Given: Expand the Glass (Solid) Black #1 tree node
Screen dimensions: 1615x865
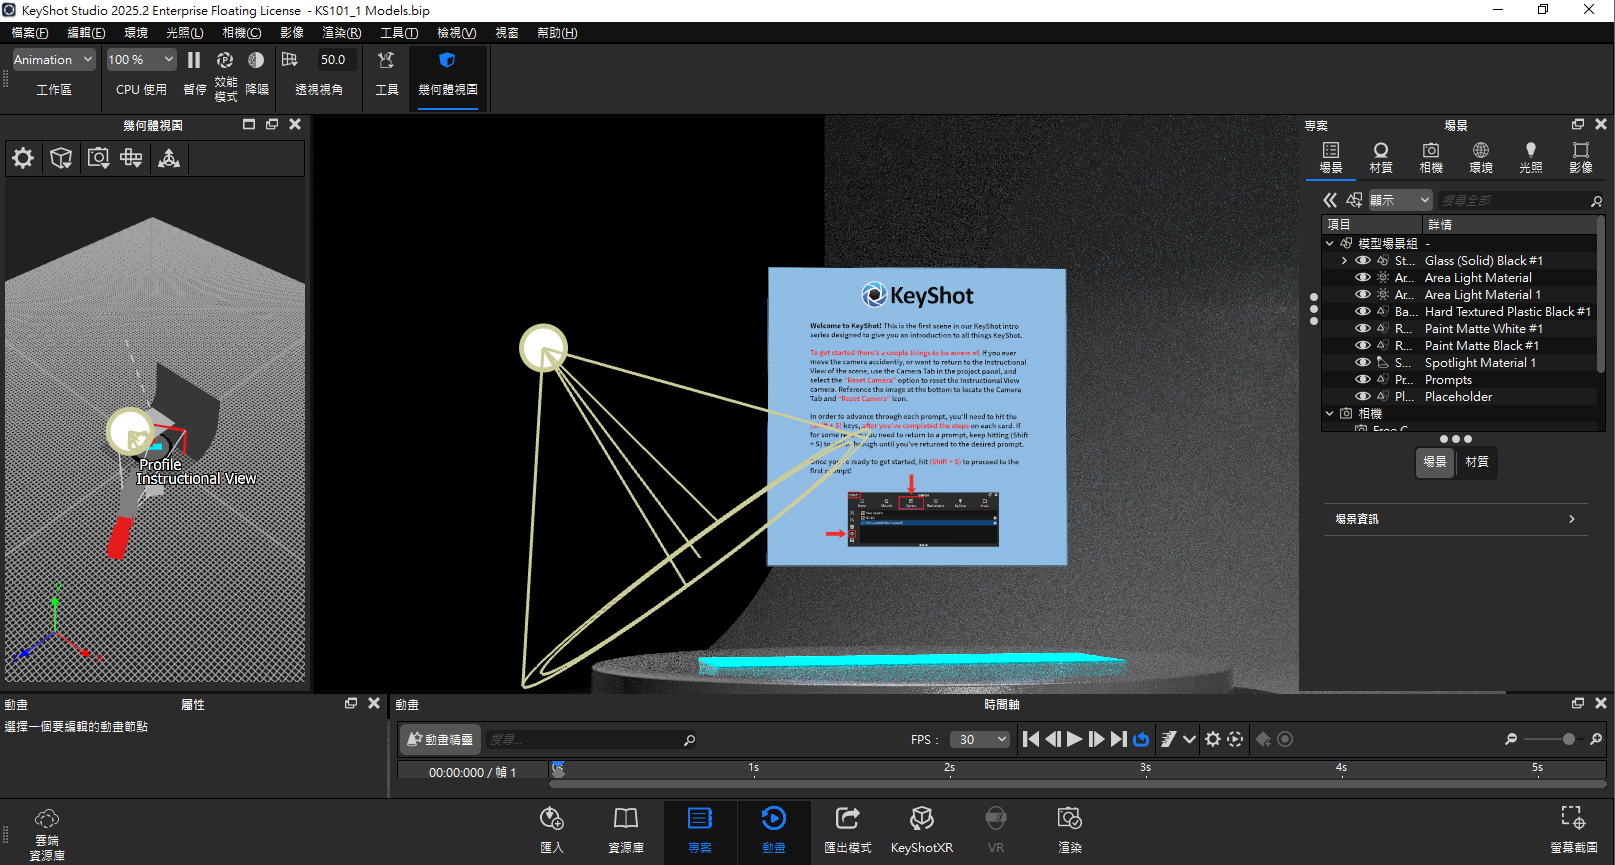Looking at the screenshot, I should click(1344, 261).
